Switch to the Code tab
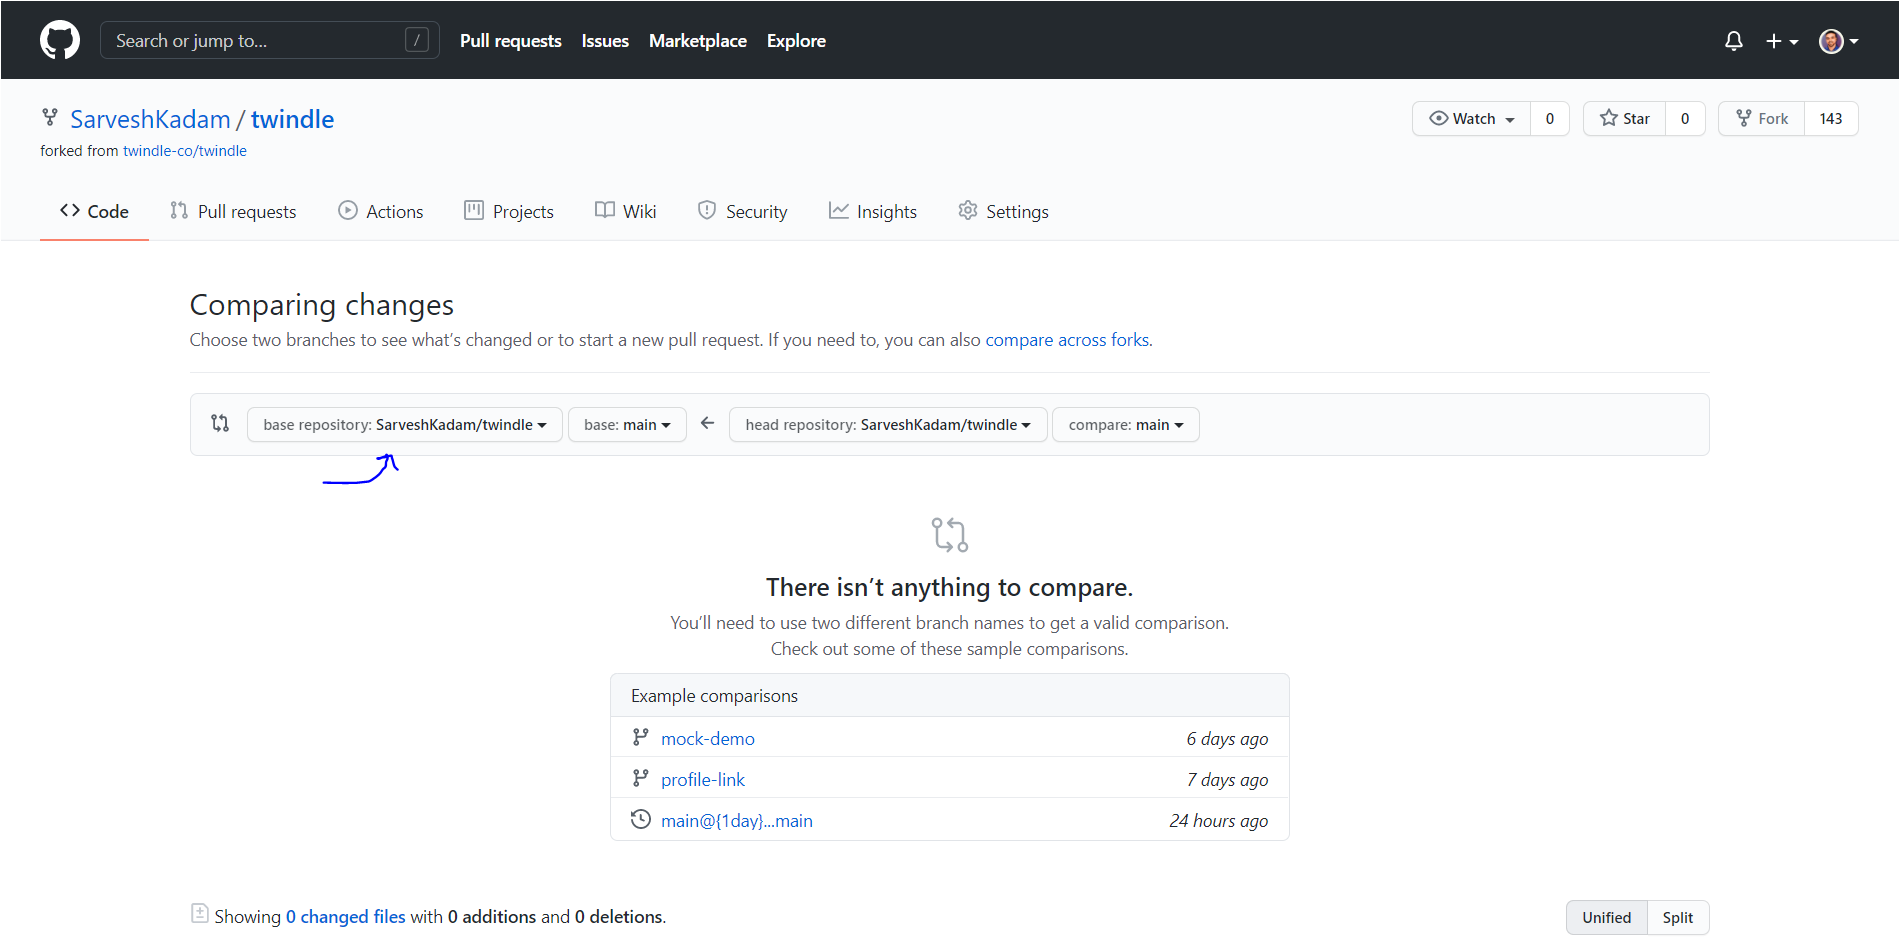This screenshot has width=1900, height=942. (94, 211)
